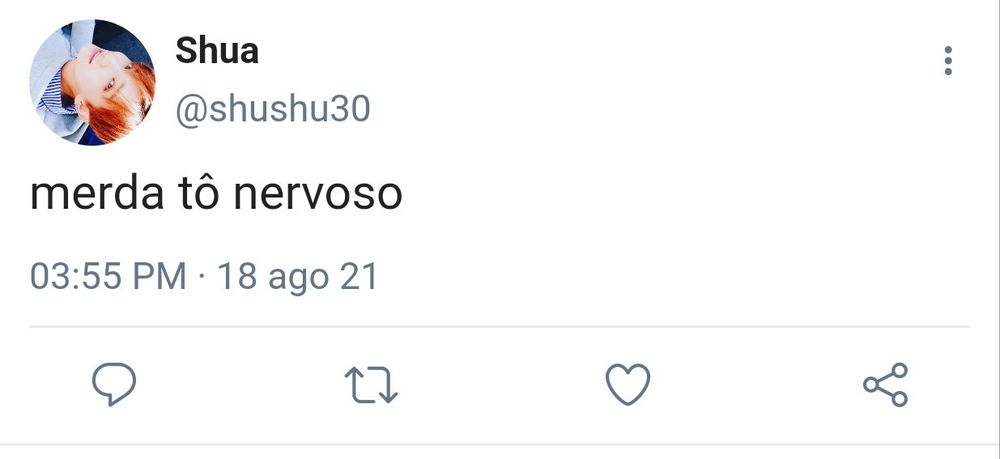The width and height of the screenshot is (1000, 459).
Task: Select the tweet text merda tô nervoso
Action: [216, 194]
